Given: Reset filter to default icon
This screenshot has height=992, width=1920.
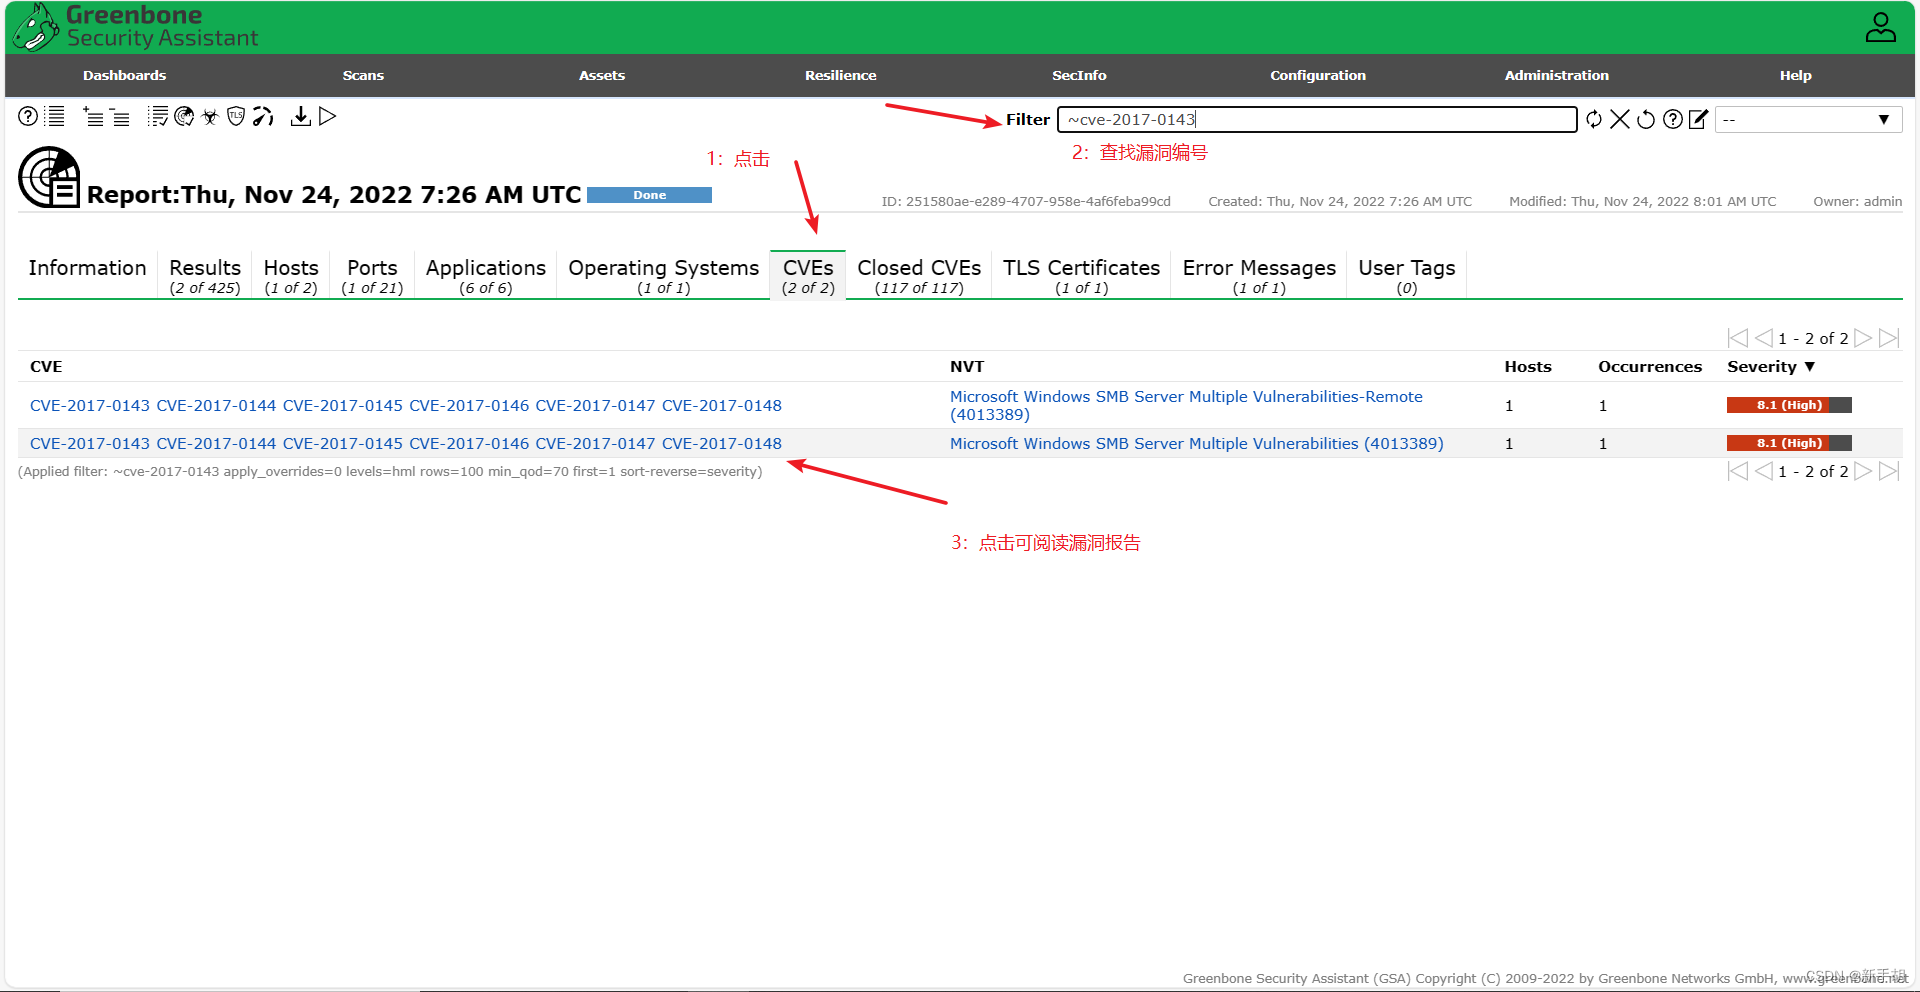Looking at the screenshot, I should coord(1646,119).
